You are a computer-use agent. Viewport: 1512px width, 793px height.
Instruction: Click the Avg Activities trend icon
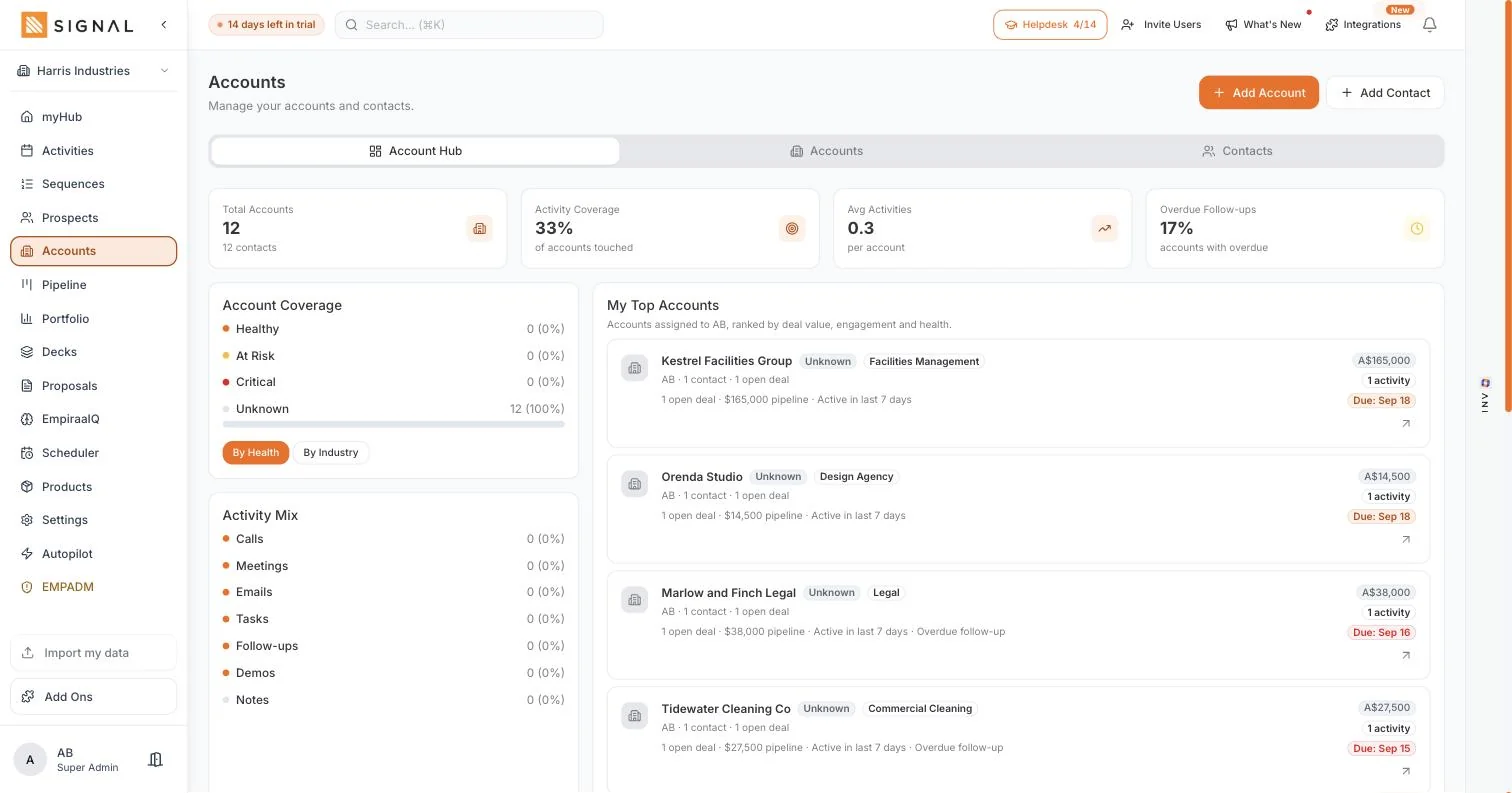pyautogui.click(x=1105, y=229)
